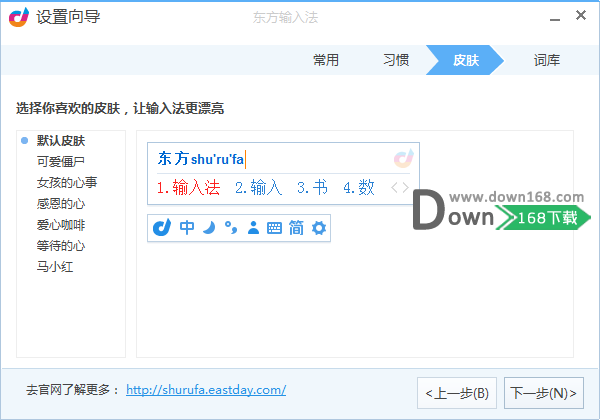Go to previous candidate page arrow
The image size is (600, 420).
pos(395,188)
